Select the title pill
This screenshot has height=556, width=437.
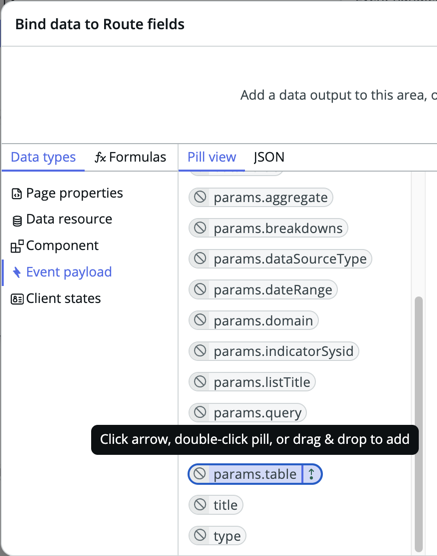pyautogui.click(x=216, y=505)
